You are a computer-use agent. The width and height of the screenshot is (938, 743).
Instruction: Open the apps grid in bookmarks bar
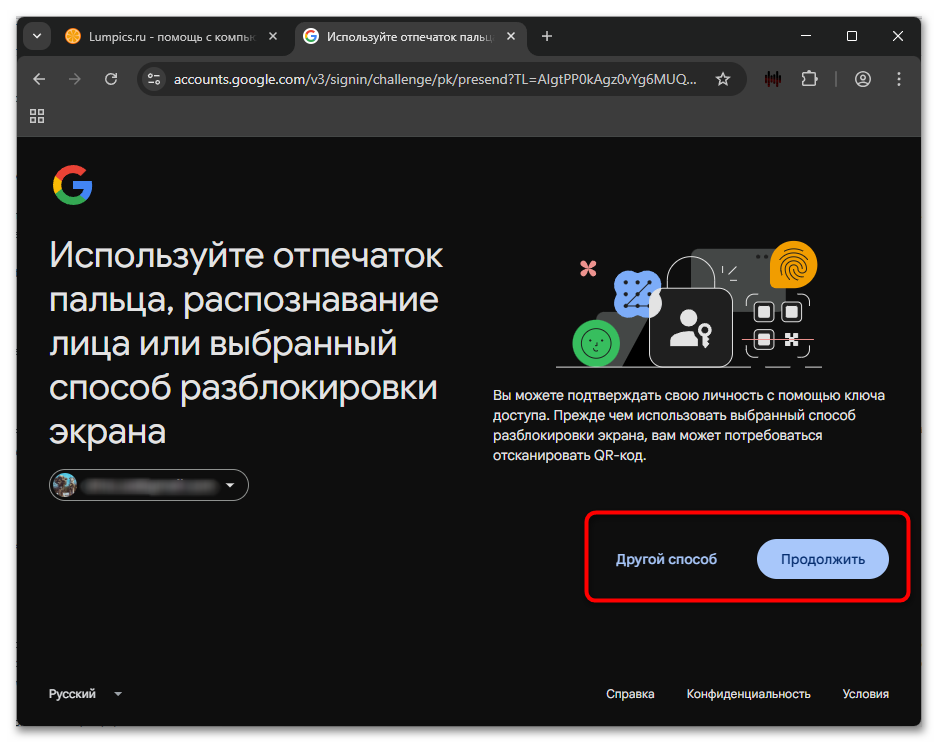coord(37,116)
